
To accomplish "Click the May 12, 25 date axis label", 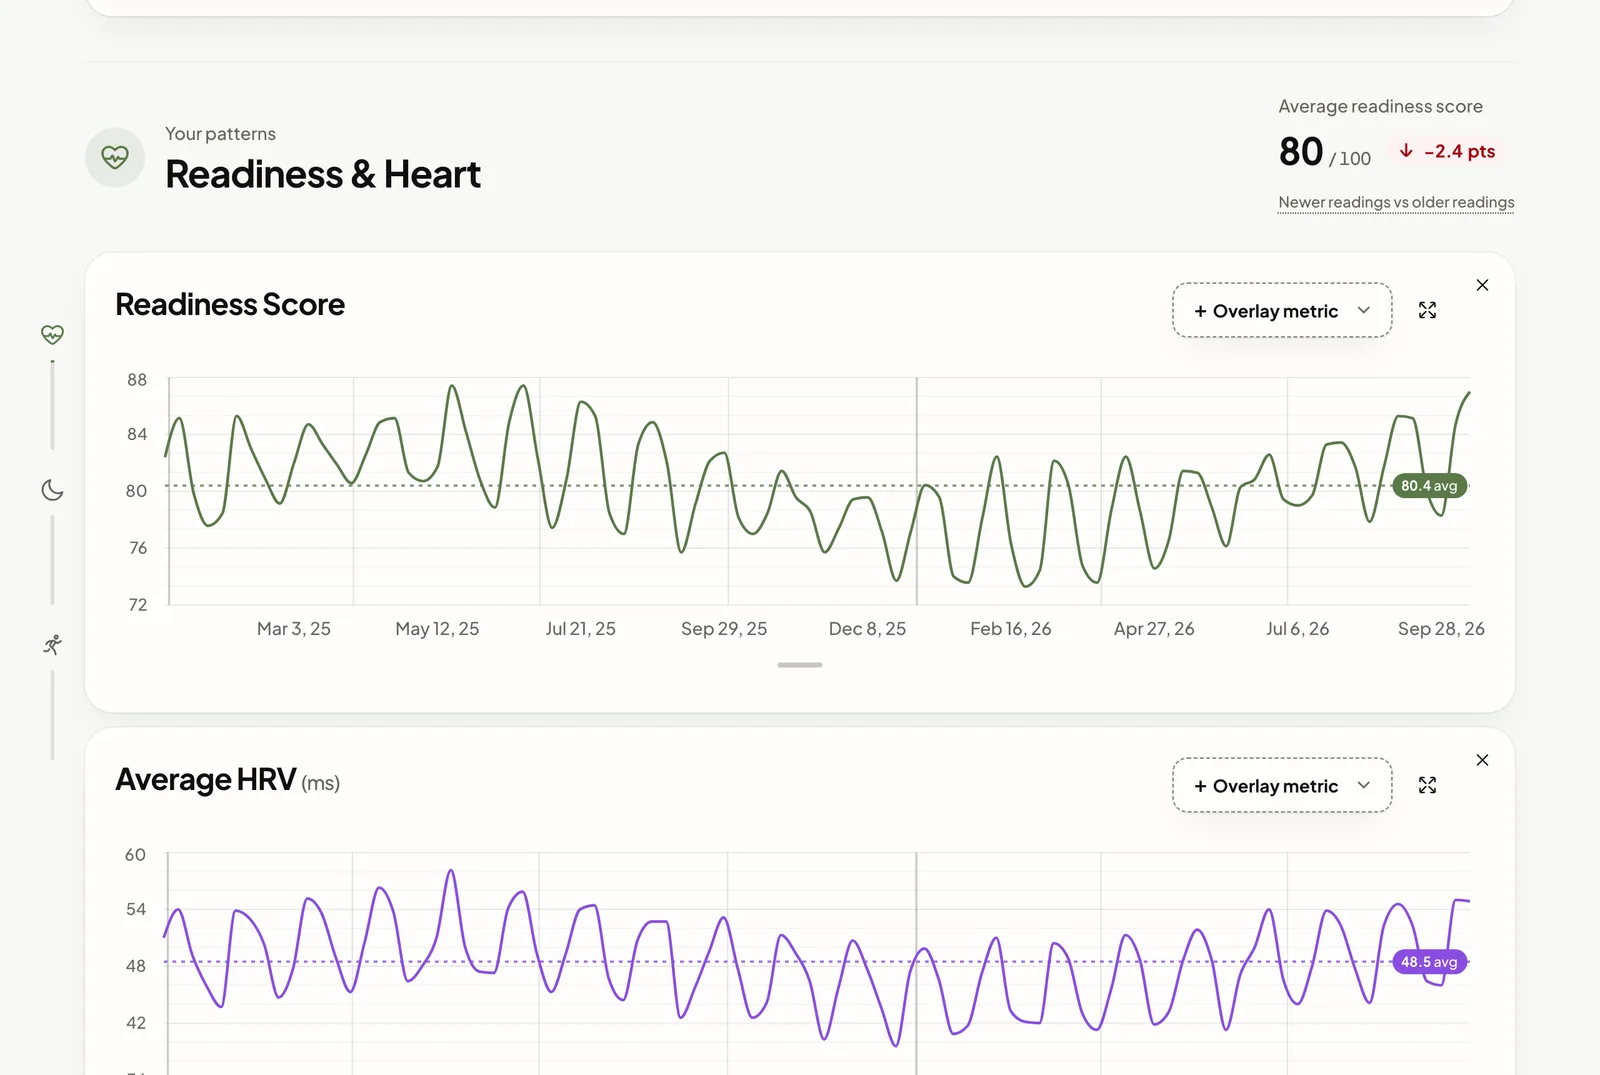I will [x=437, y=629].
